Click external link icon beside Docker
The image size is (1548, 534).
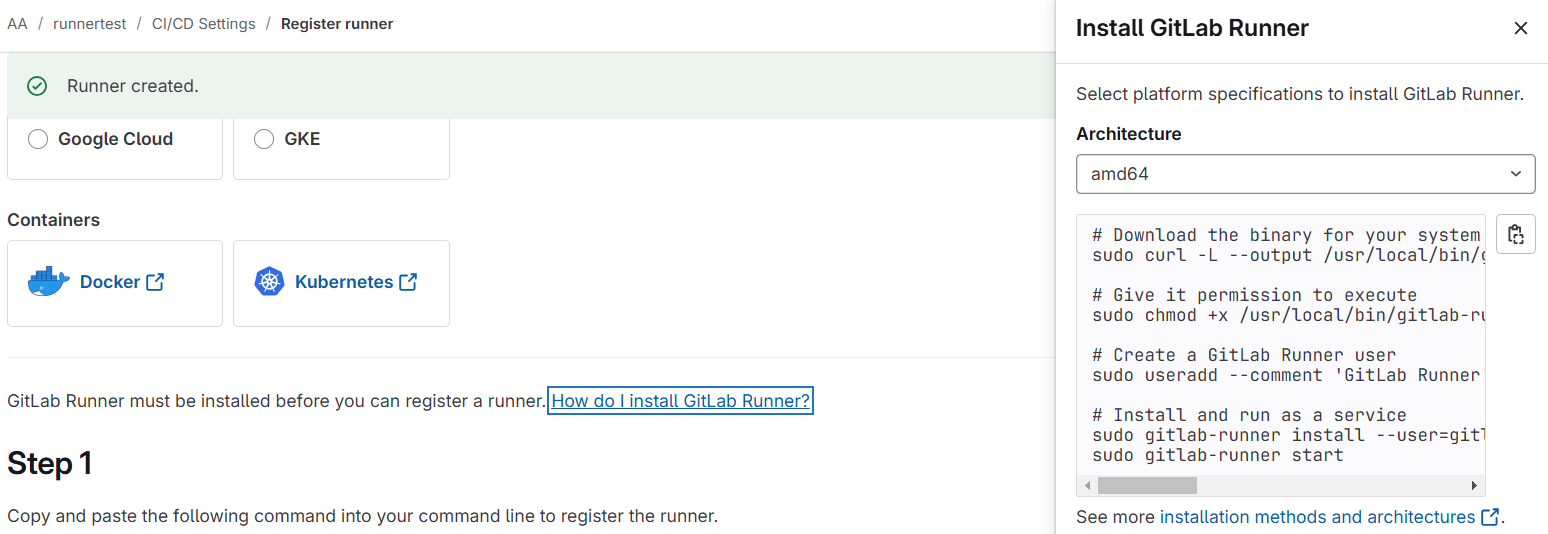[x=155, y=282]
